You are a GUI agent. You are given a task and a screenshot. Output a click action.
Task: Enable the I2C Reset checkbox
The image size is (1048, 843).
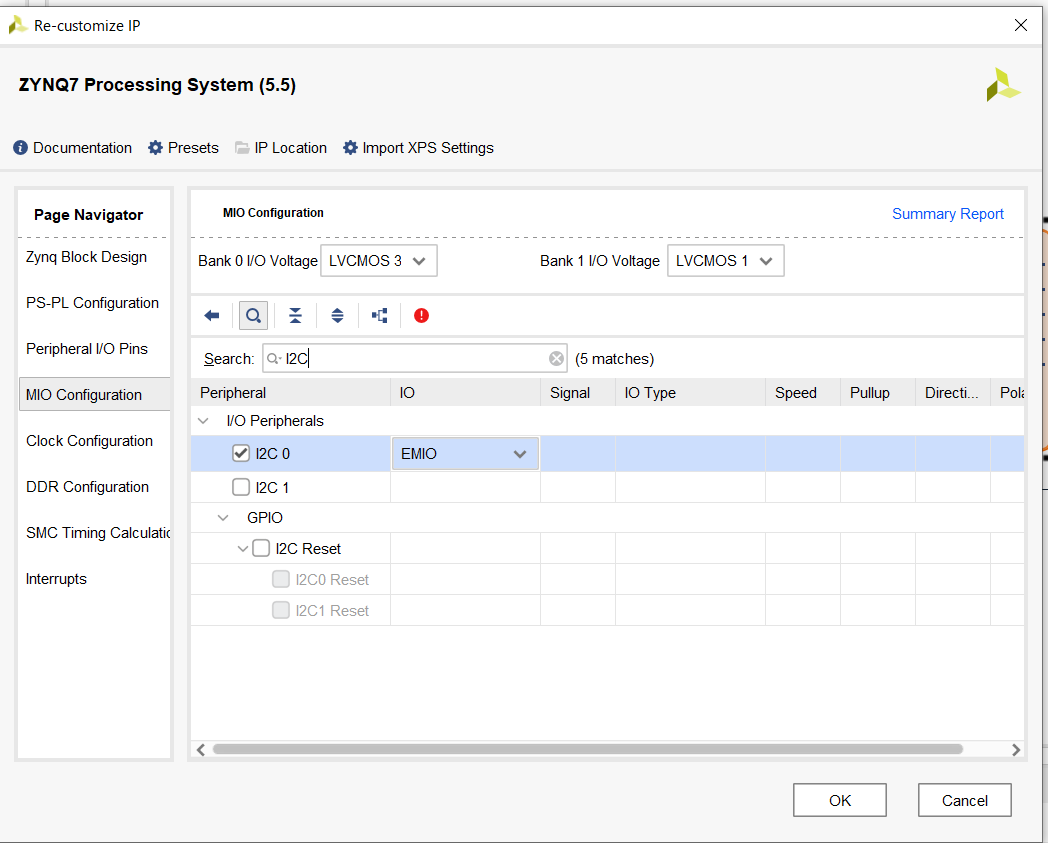click(261, 548)
